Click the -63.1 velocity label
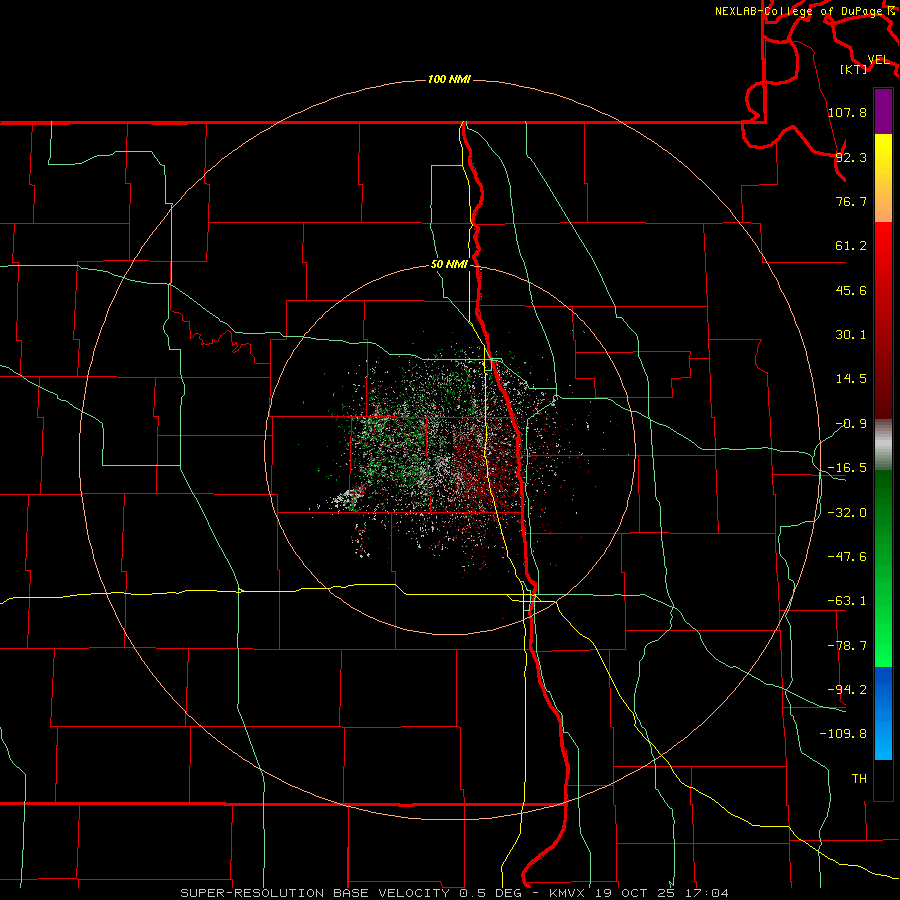Screen dimensions: 900x900 click(x=847, y=601)
